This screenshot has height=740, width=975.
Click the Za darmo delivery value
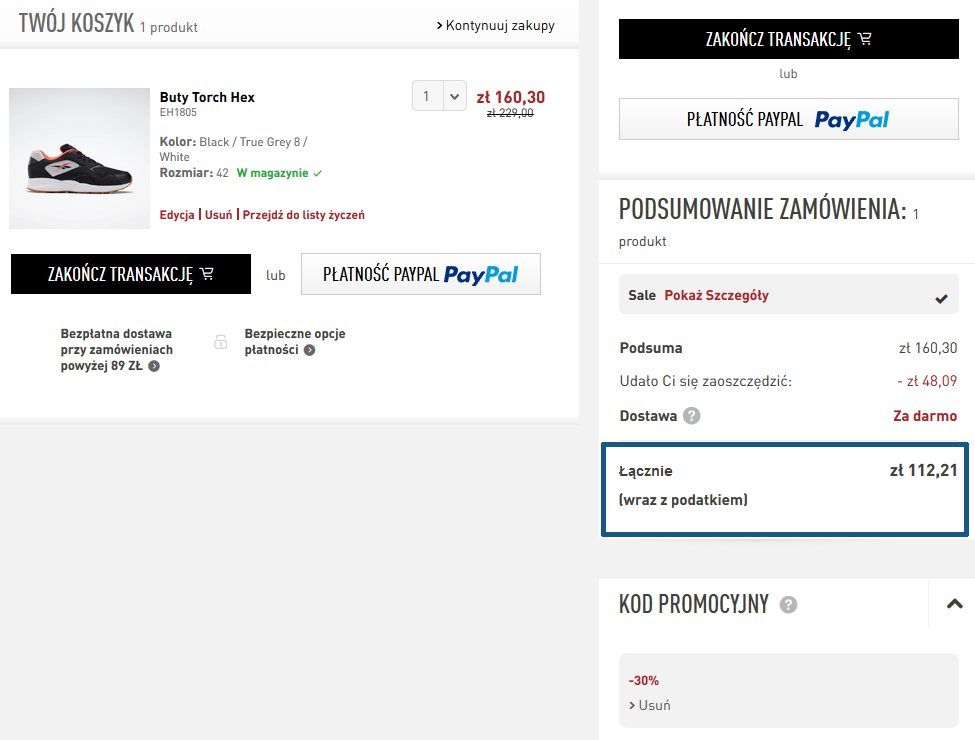coord(925,416)
